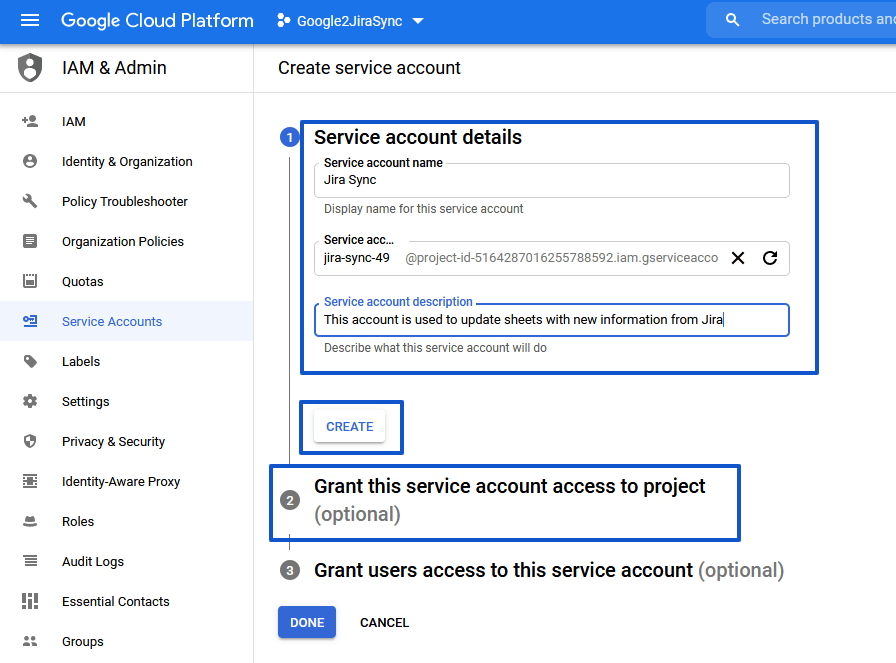Viewport: 896px width, 663px height.
Task: Click the Google Cloud Platform logo
Action: click(x=157, y=21)
